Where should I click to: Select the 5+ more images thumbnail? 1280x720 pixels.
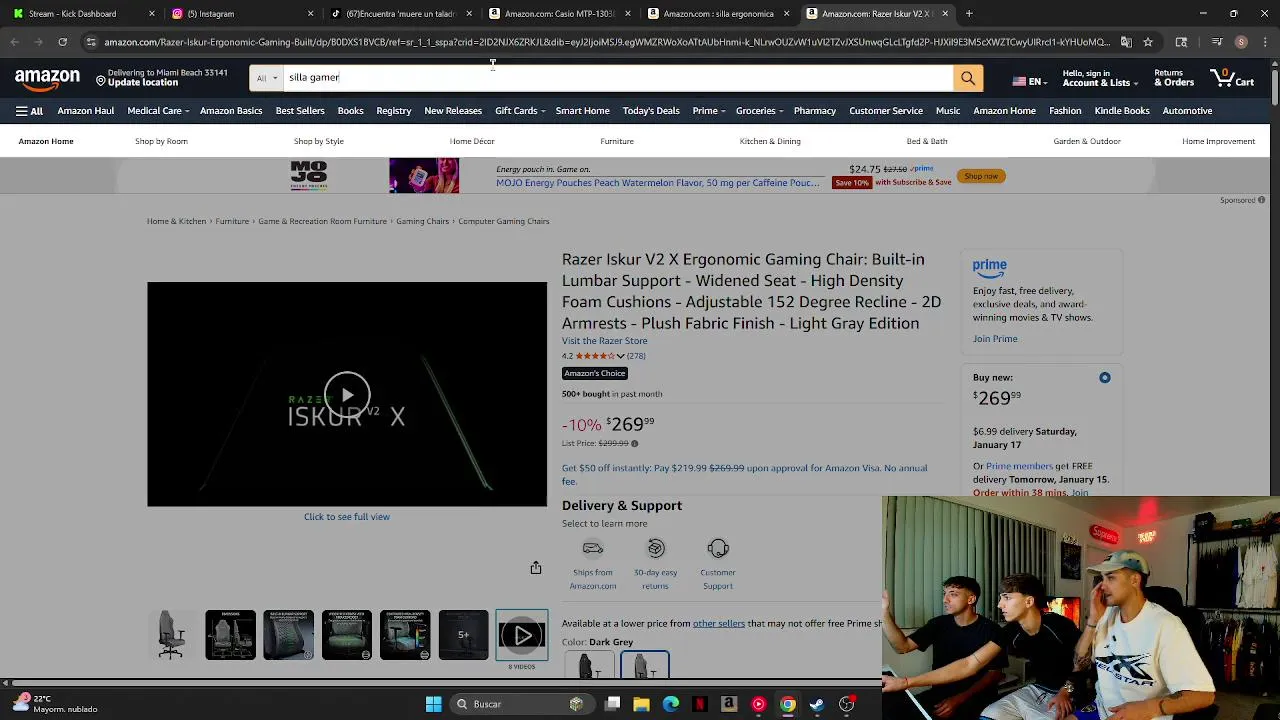coord(463,635)
